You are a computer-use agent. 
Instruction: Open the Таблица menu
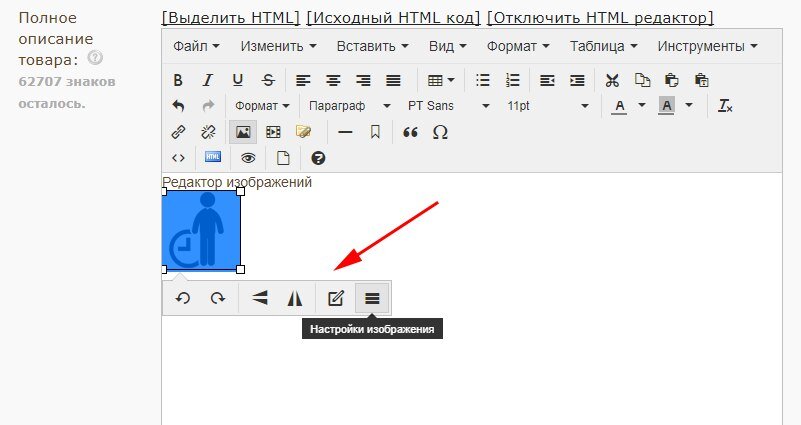[603, 46]
